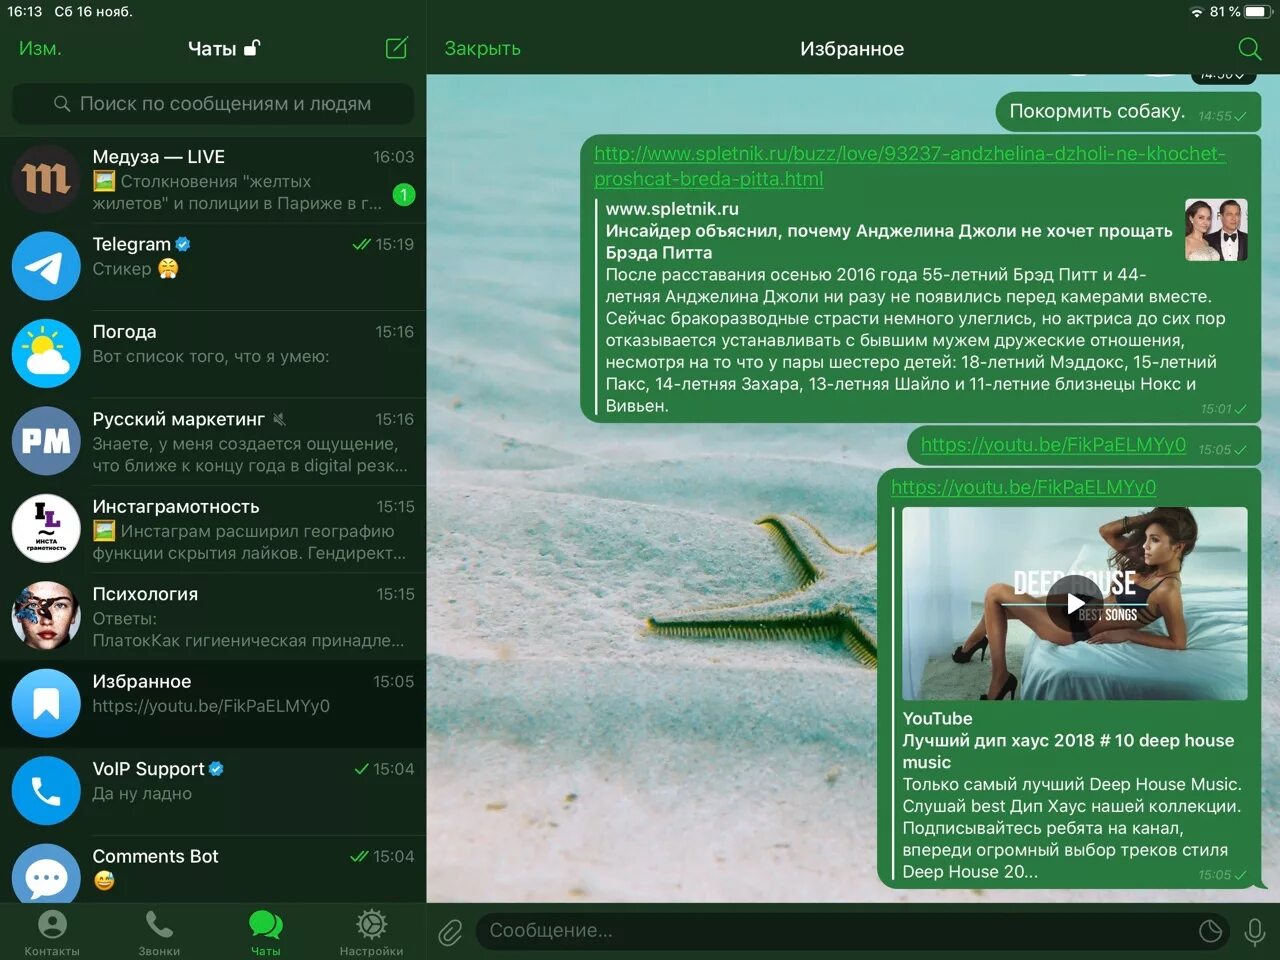This screenshot has height=960, width=1280.
Task: Tap the Comments Bot emoji preview
Action: (x=104, y=881)
